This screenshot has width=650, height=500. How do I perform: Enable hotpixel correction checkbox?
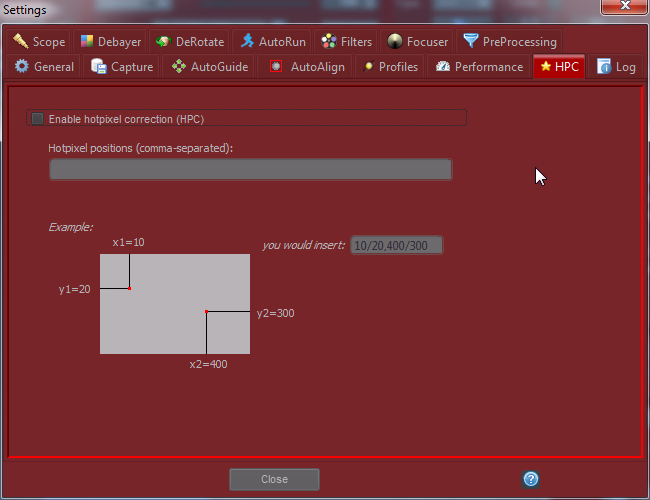coord(38,119)
